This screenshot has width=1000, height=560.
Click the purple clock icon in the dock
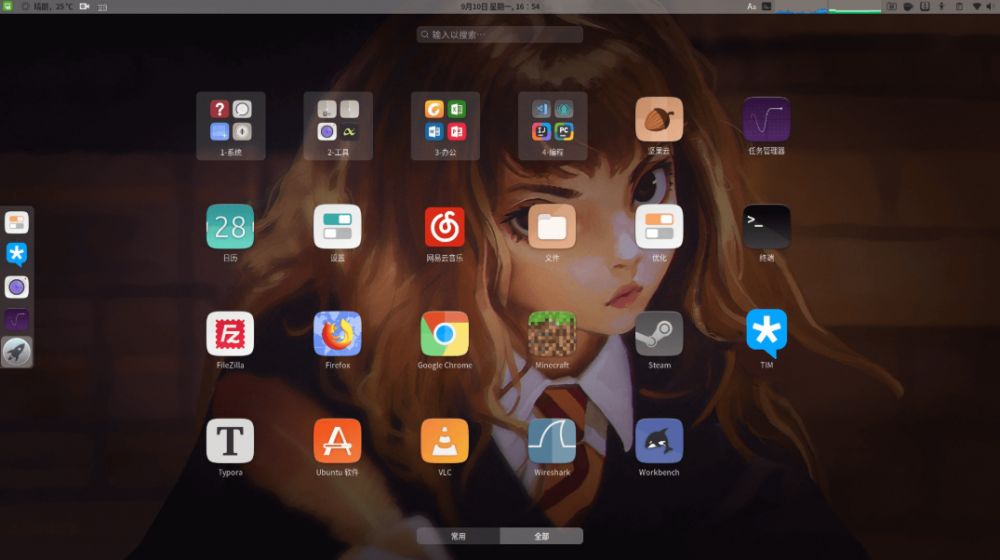pyautogui.click(x=17, y=287)
